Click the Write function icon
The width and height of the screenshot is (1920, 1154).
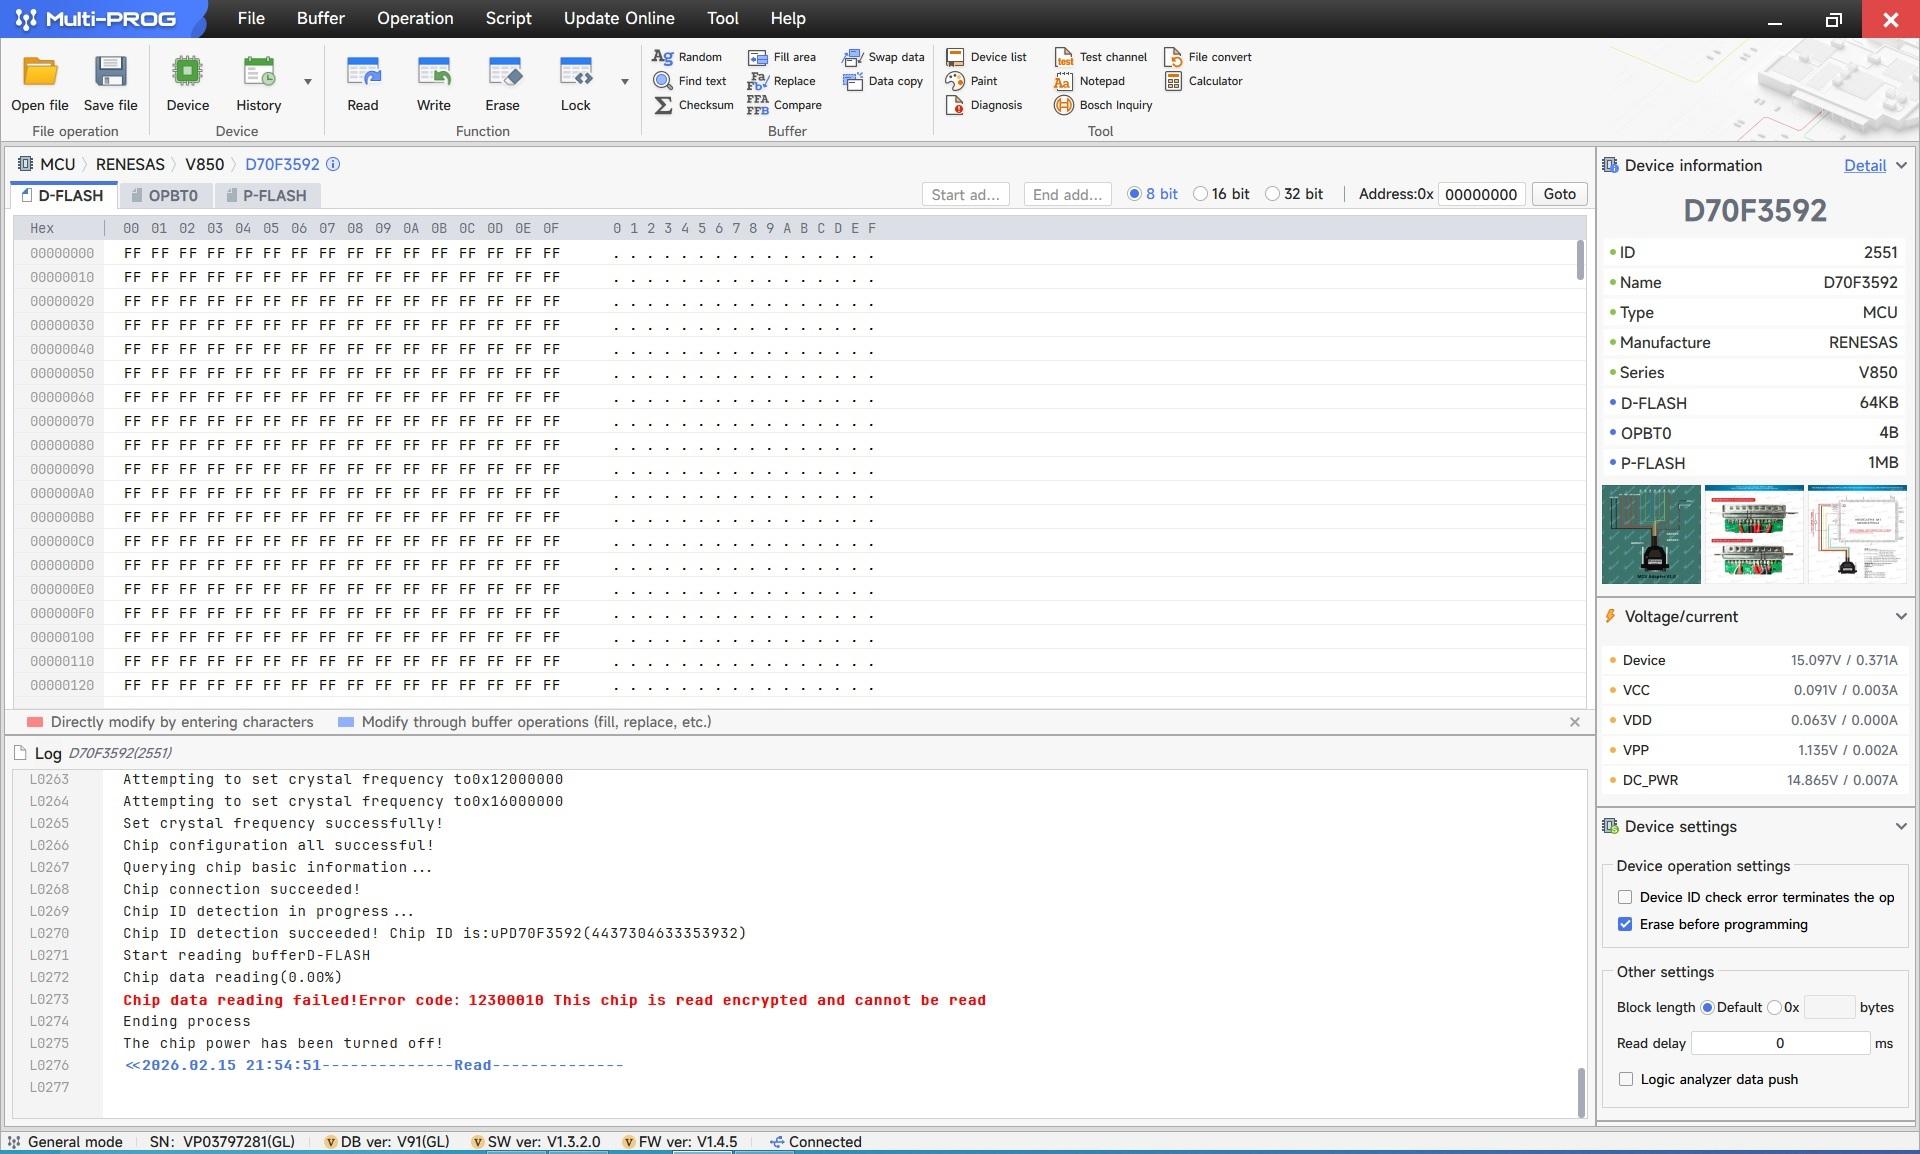pyautogui.click(x=434, y=73)
